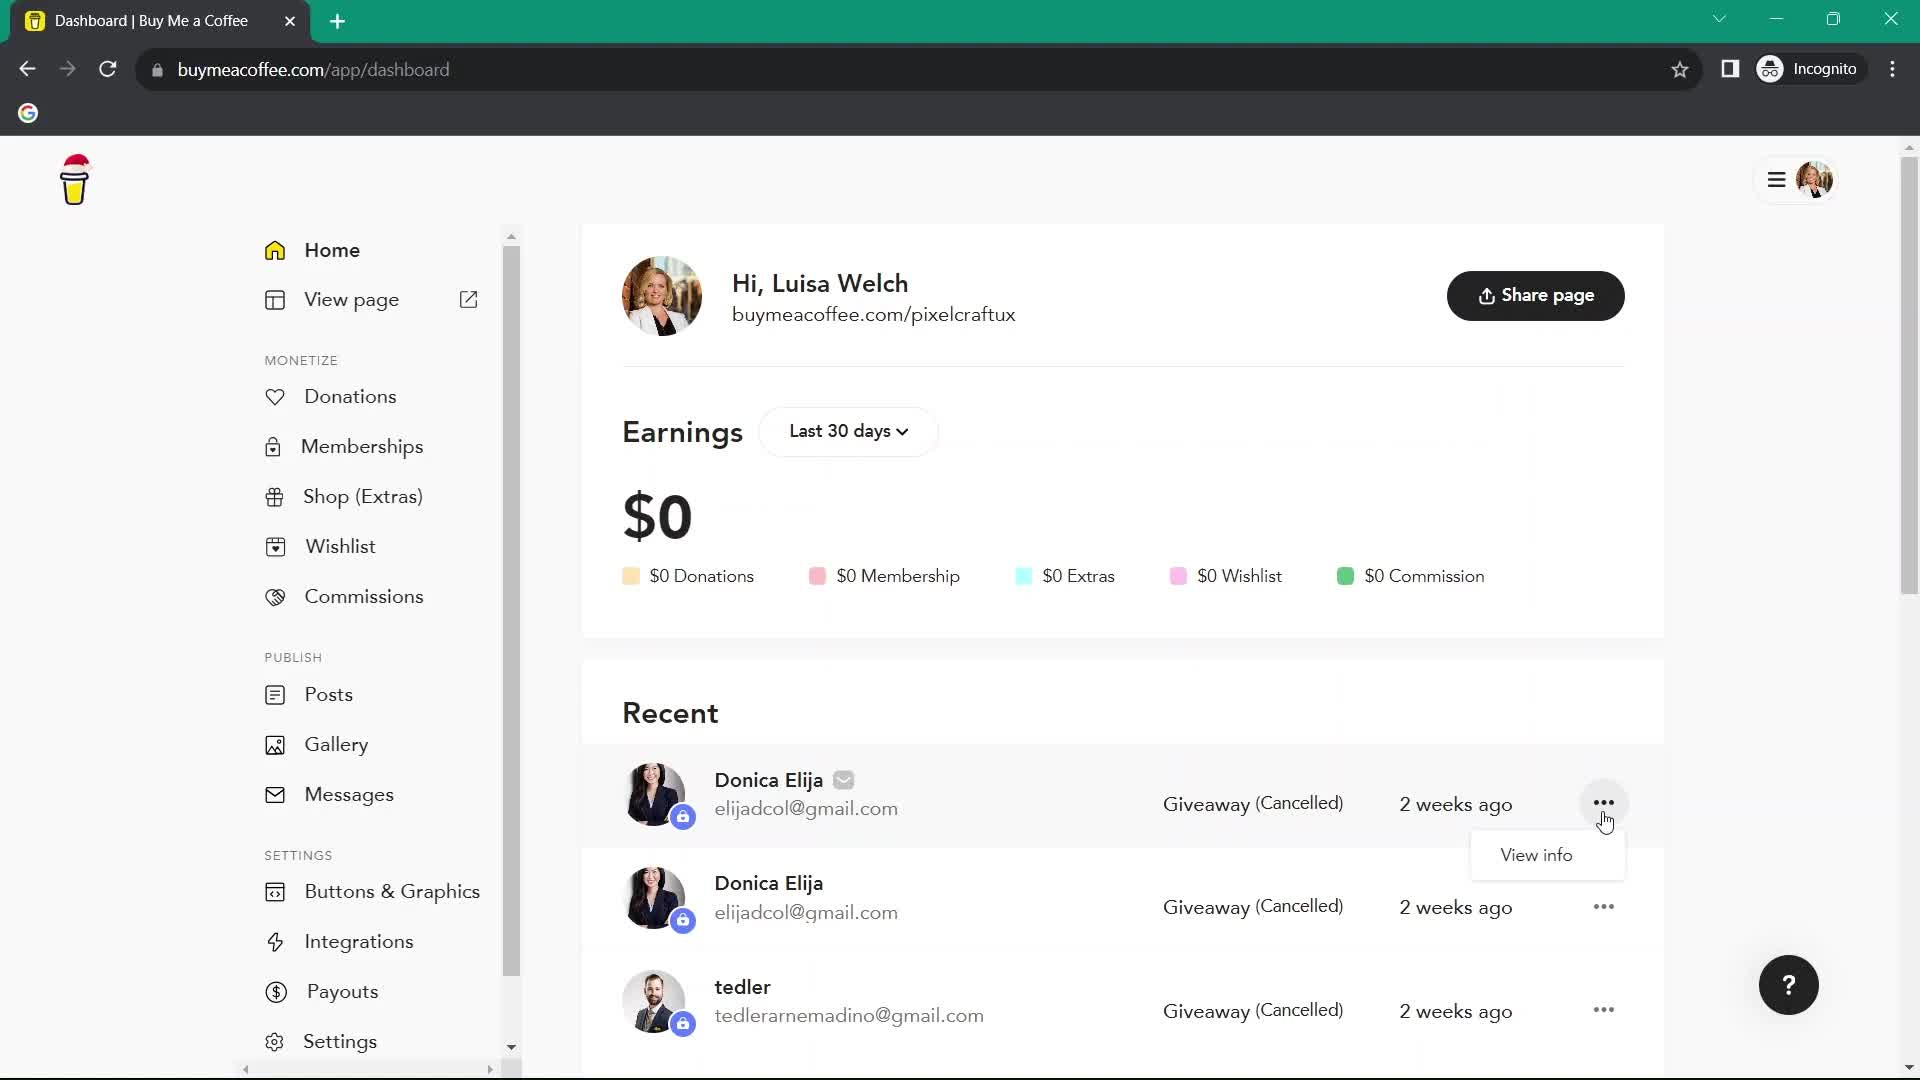Click the Messages sidebar icon
Image resolution: width=1920 pixels, height=1080 pixels.
click(276, 794)
